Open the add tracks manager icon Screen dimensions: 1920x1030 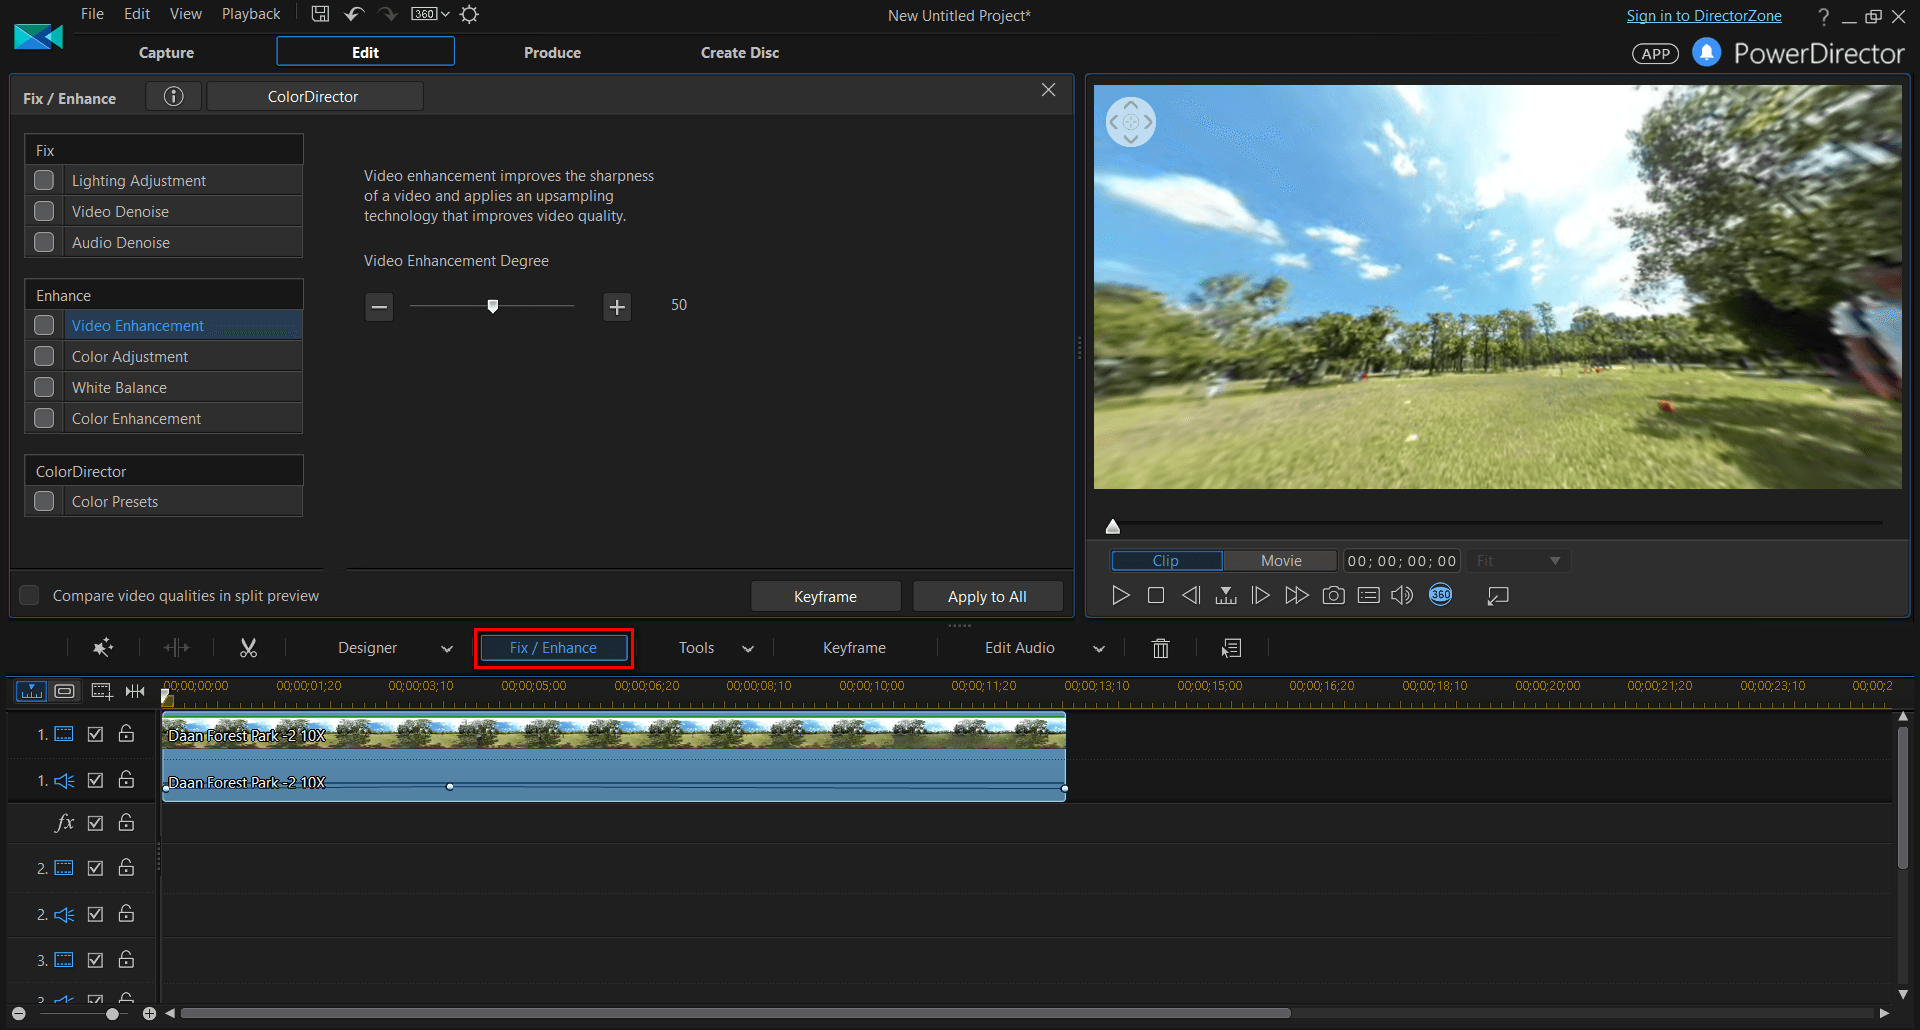coord(101,691)
